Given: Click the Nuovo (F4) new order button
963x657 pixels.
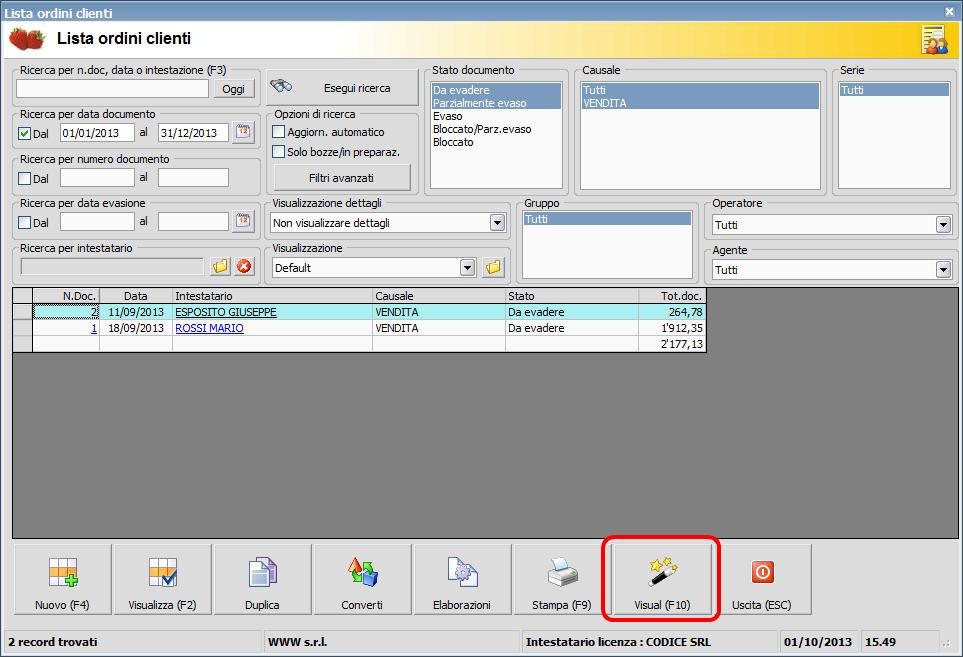Looking at the screenshot, I should pyautogui.click(x=63, y=579).
